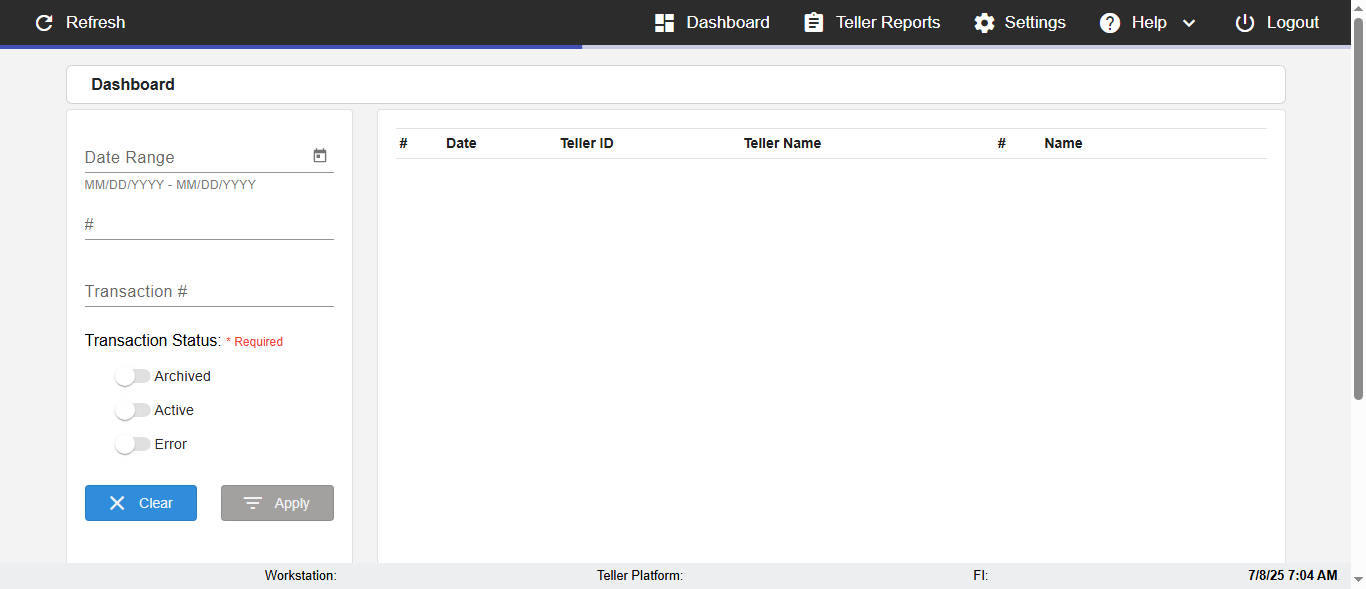Viewport: 1366px width, 589px height.
Task: Click the Logout power icon
Action: pyautogui.click(x=1245, y=23)
